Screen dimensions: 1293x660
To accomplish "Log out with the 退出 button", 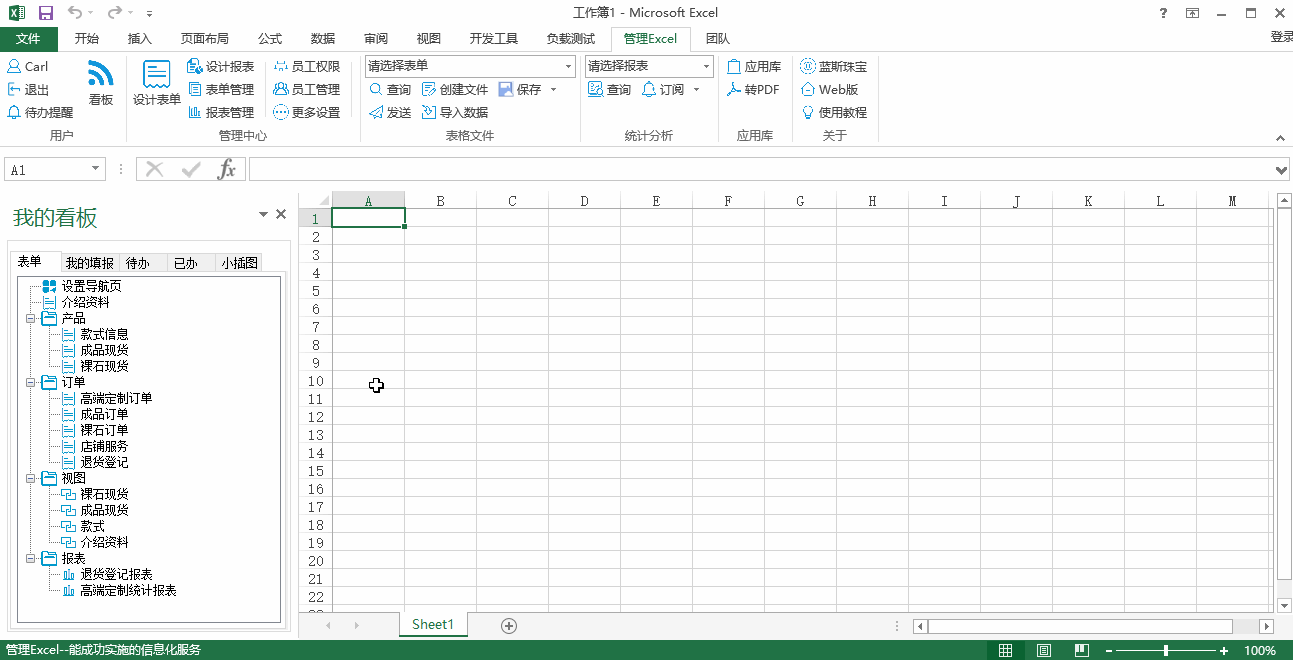I will pyautogui.click(x=28, y=89).
